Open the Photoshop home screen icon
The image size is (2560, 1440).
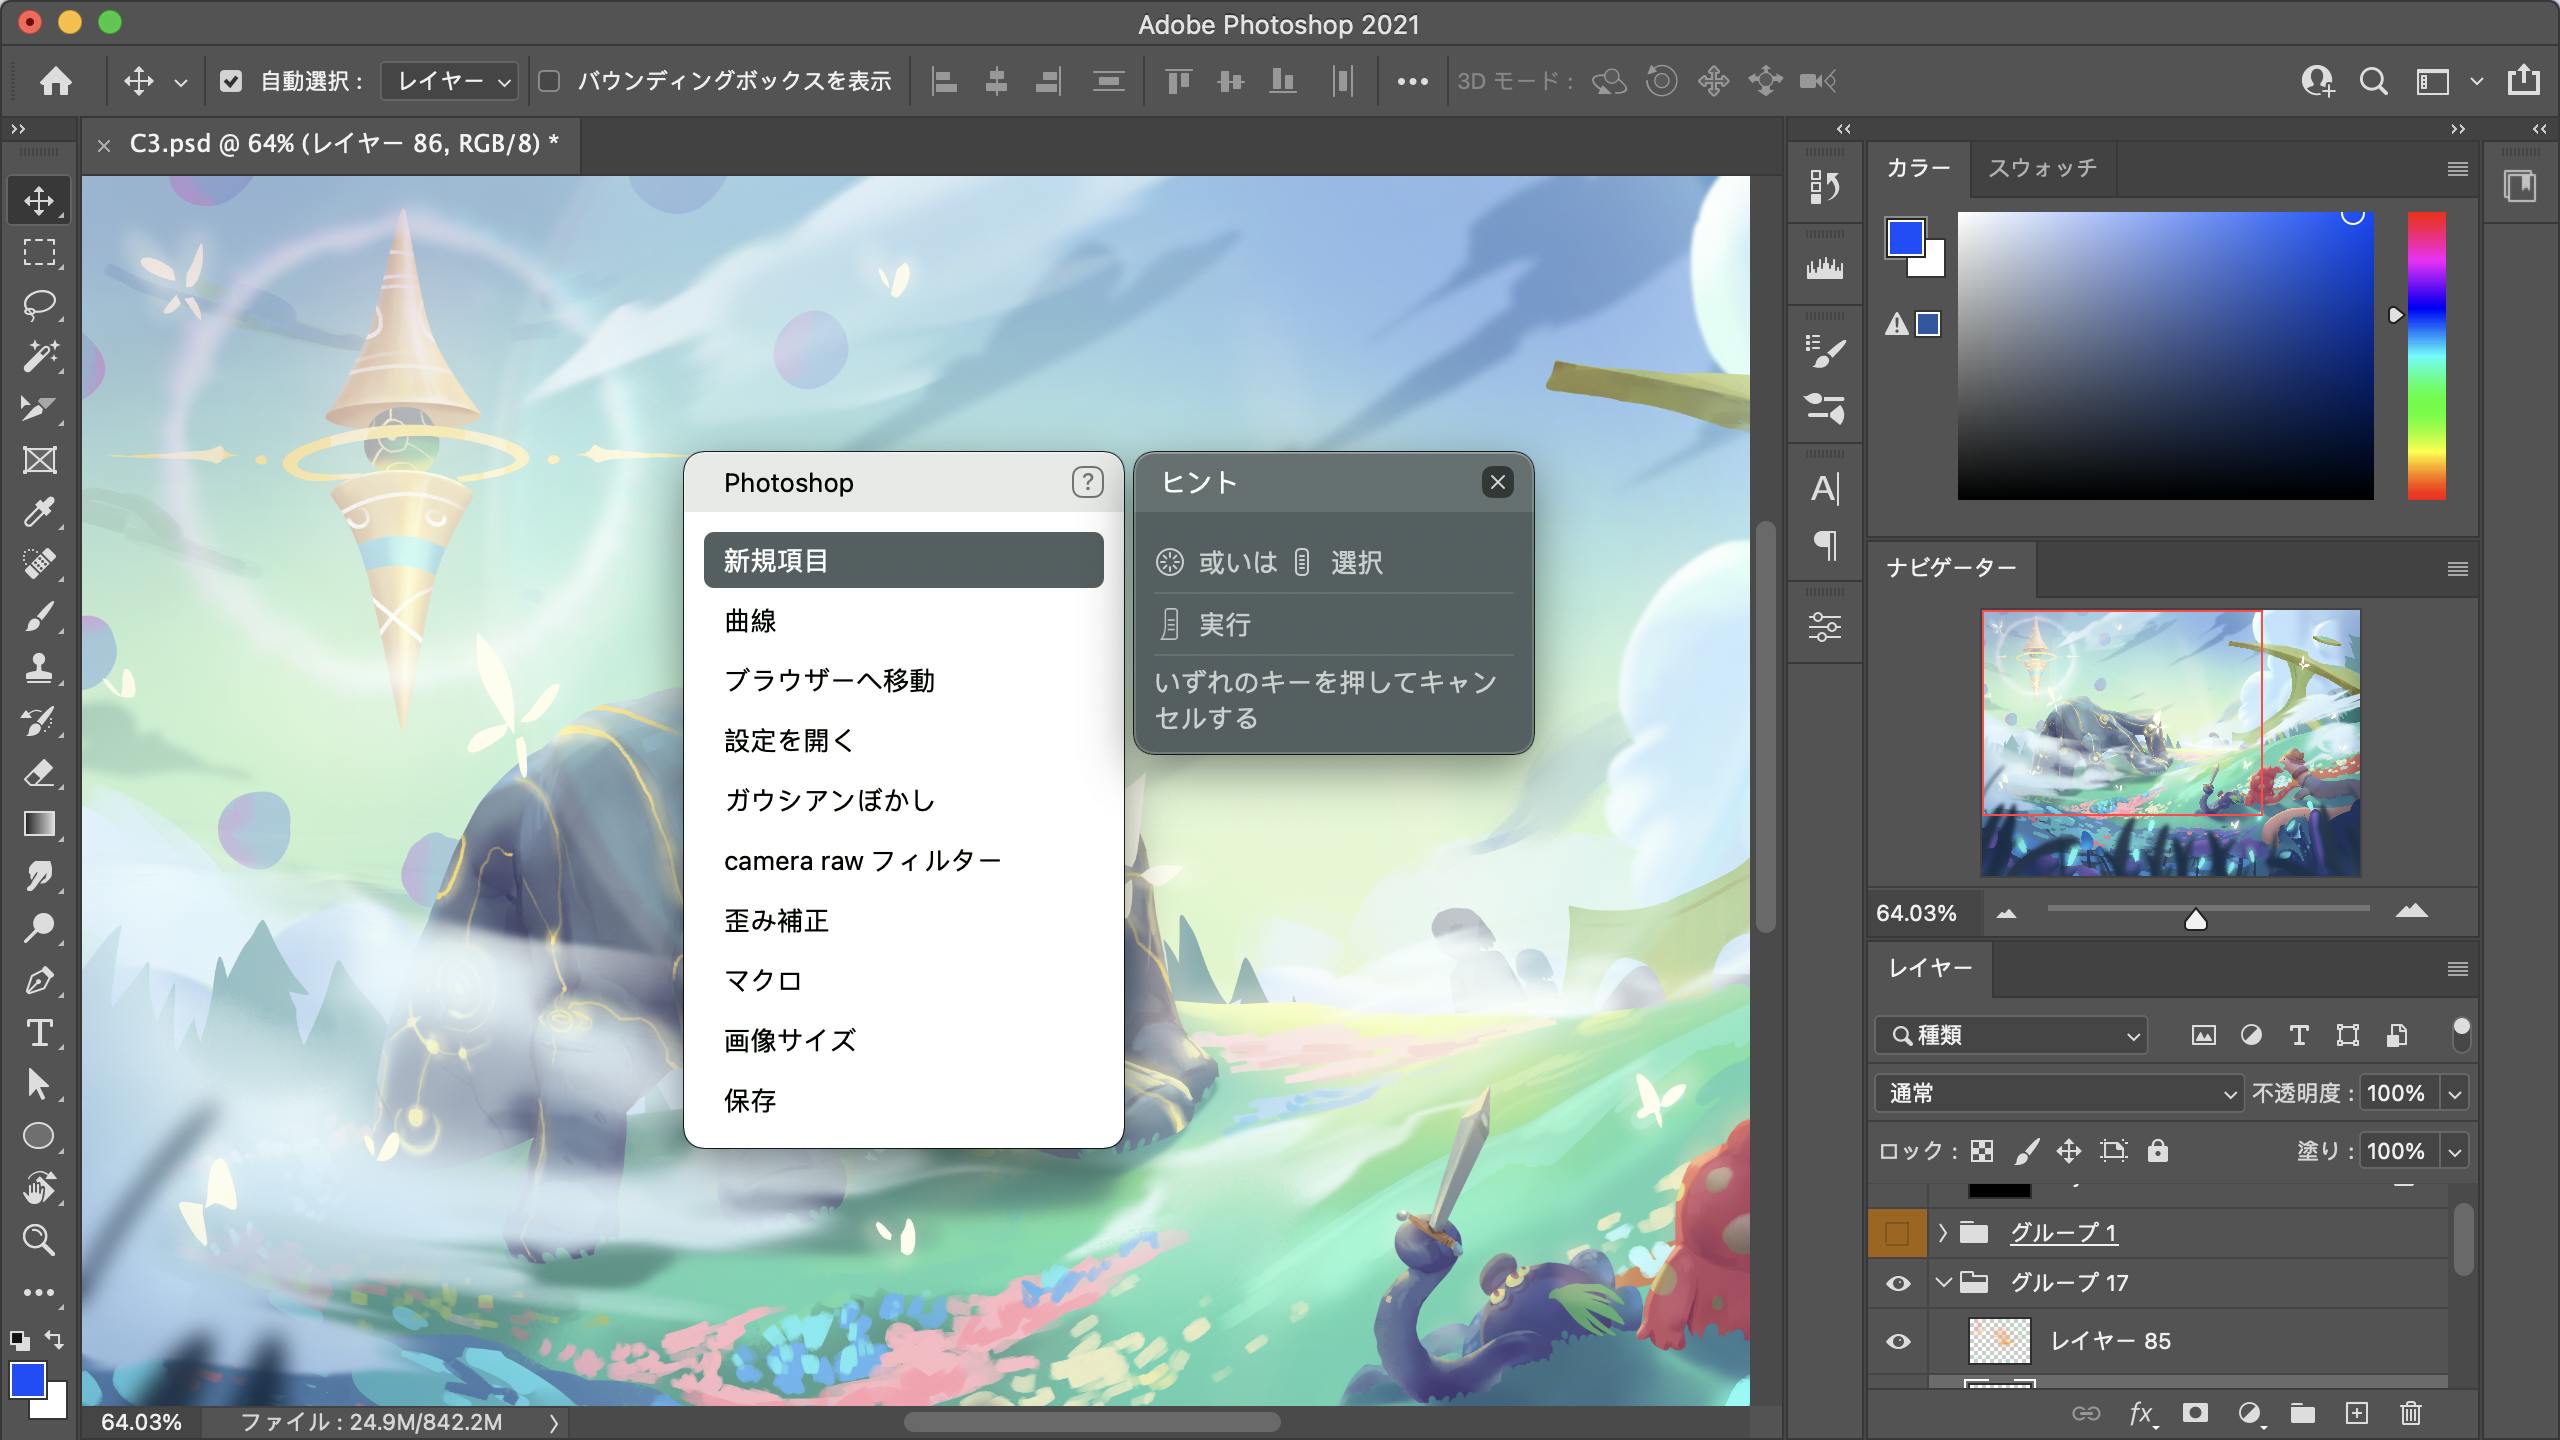click(56, 81)
